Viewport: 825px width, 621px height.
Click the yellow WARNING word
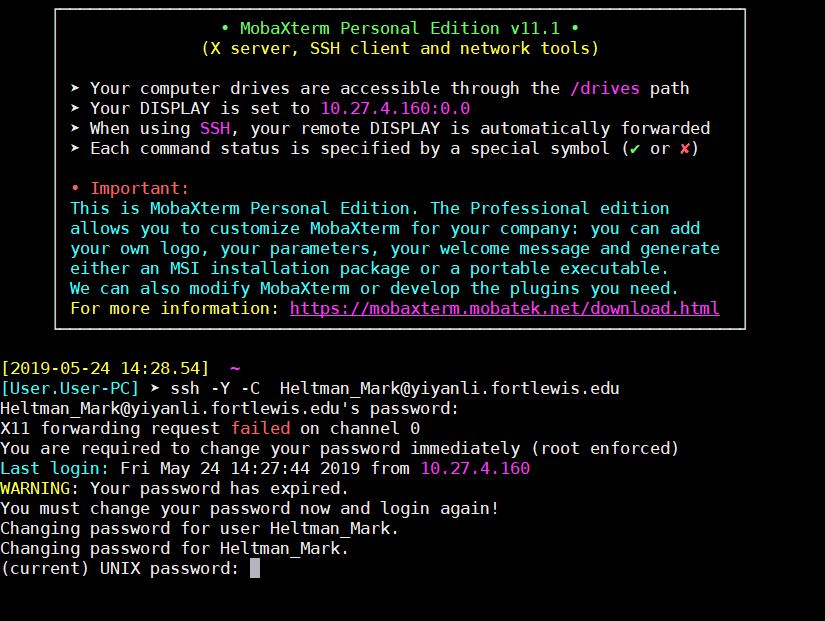click(35, 488)
